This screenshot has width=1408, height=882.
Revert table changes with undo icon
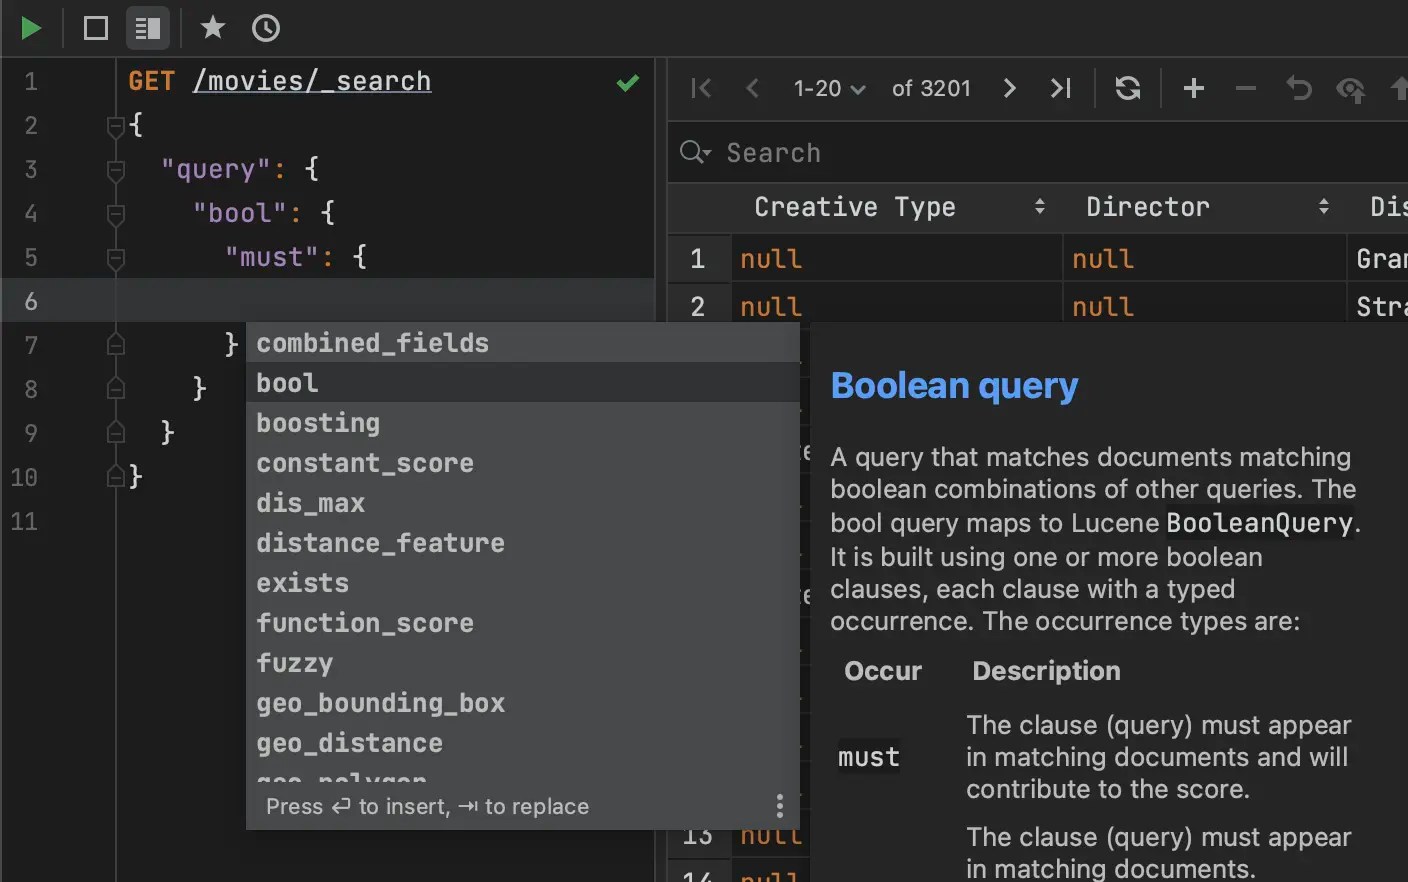[1298, 88]
